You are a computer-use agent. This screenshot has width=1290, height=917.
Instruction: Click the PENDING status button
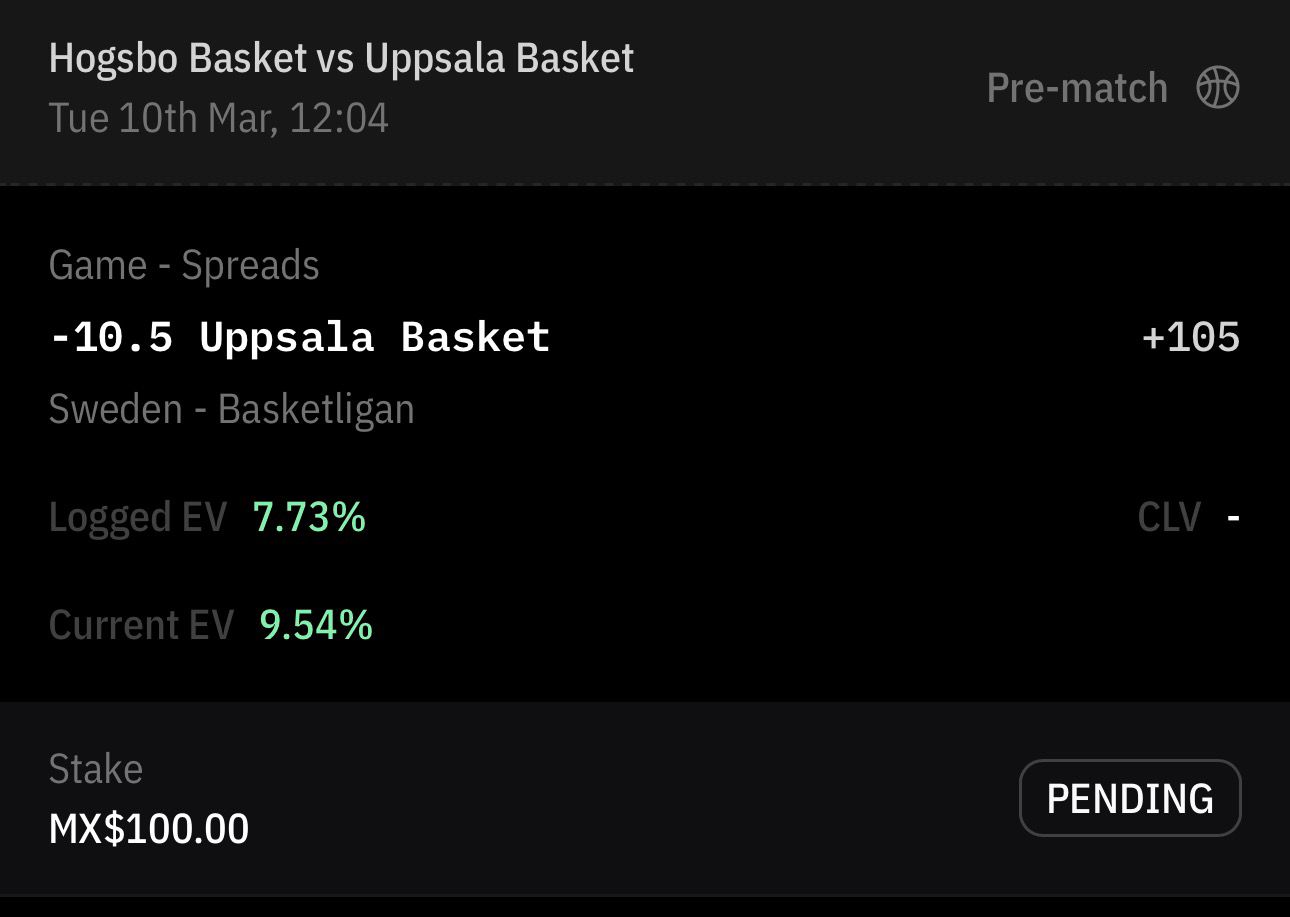click(x=1129, y=797)
